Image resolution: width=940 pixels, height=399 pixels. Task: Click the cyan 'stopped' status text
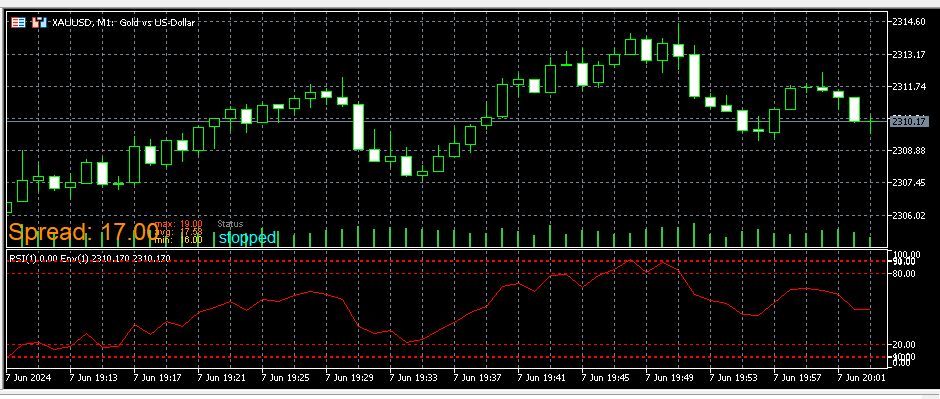248,238
